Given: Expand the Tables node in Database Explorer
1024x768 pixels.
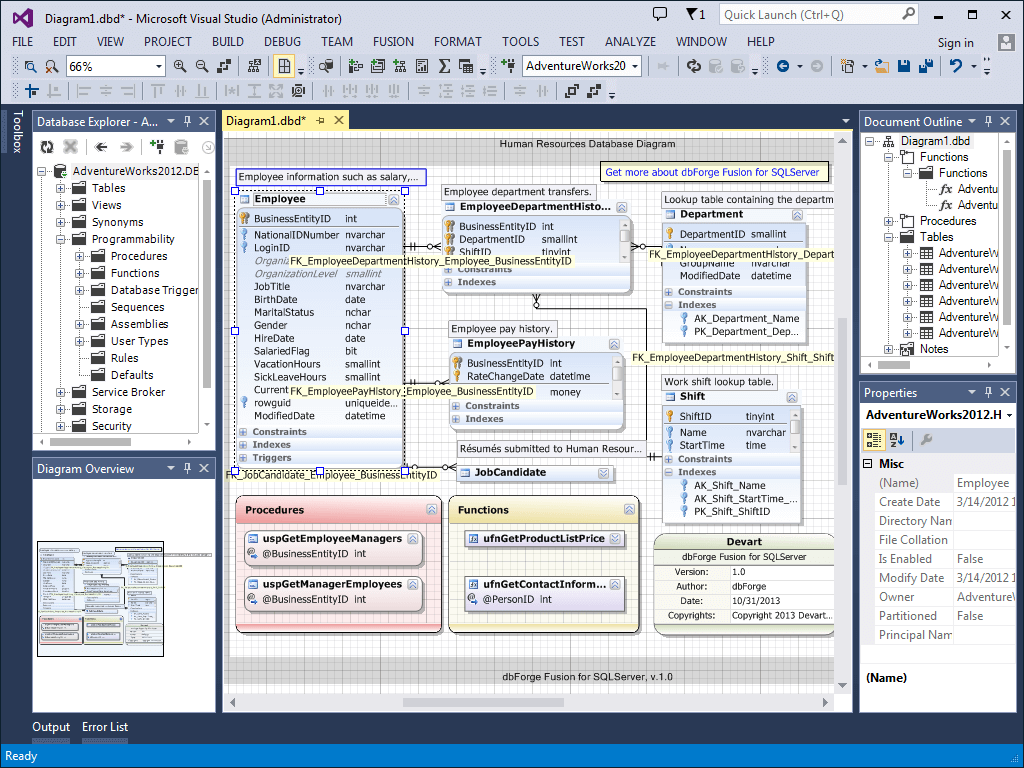Looking at the screenshot, I should (x=60, y=188).
